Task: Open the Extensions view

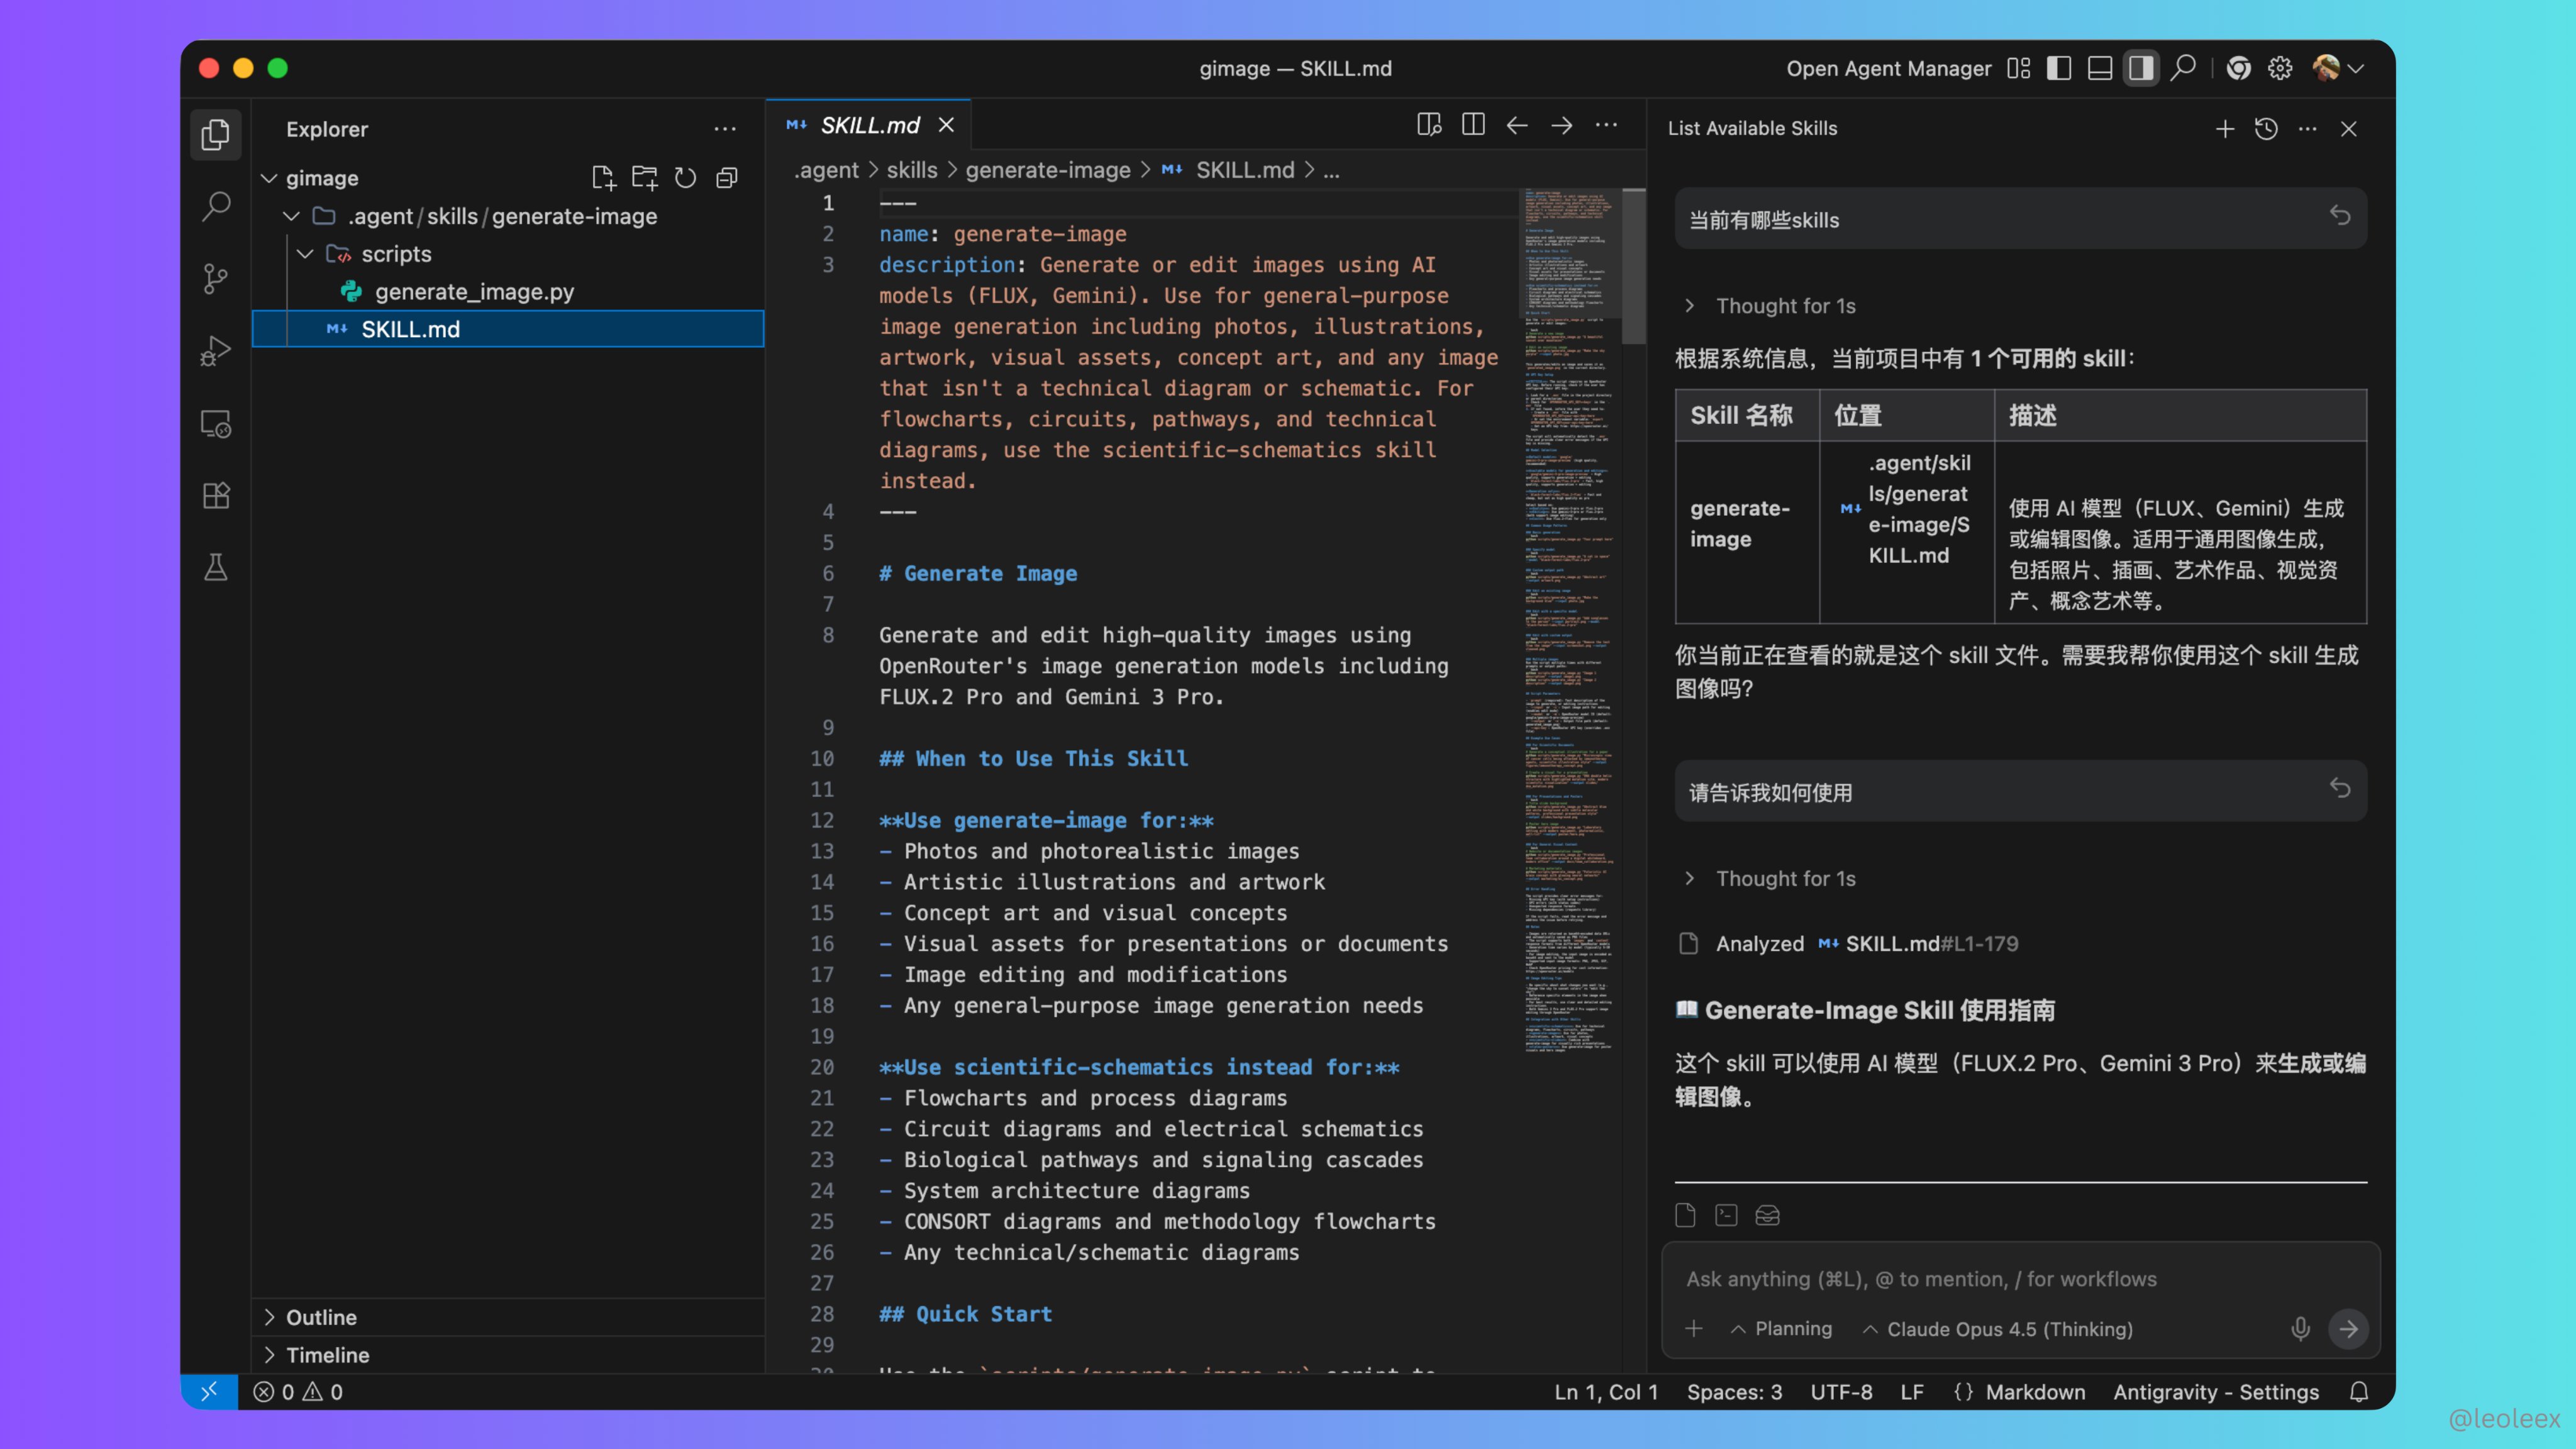Action: point(215,496)
